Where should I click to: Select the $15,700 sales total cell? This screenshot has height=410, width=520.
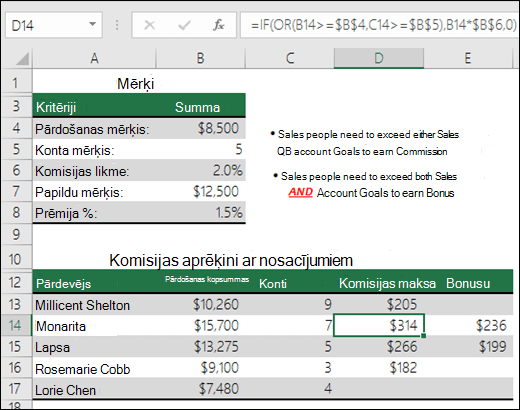200,326
